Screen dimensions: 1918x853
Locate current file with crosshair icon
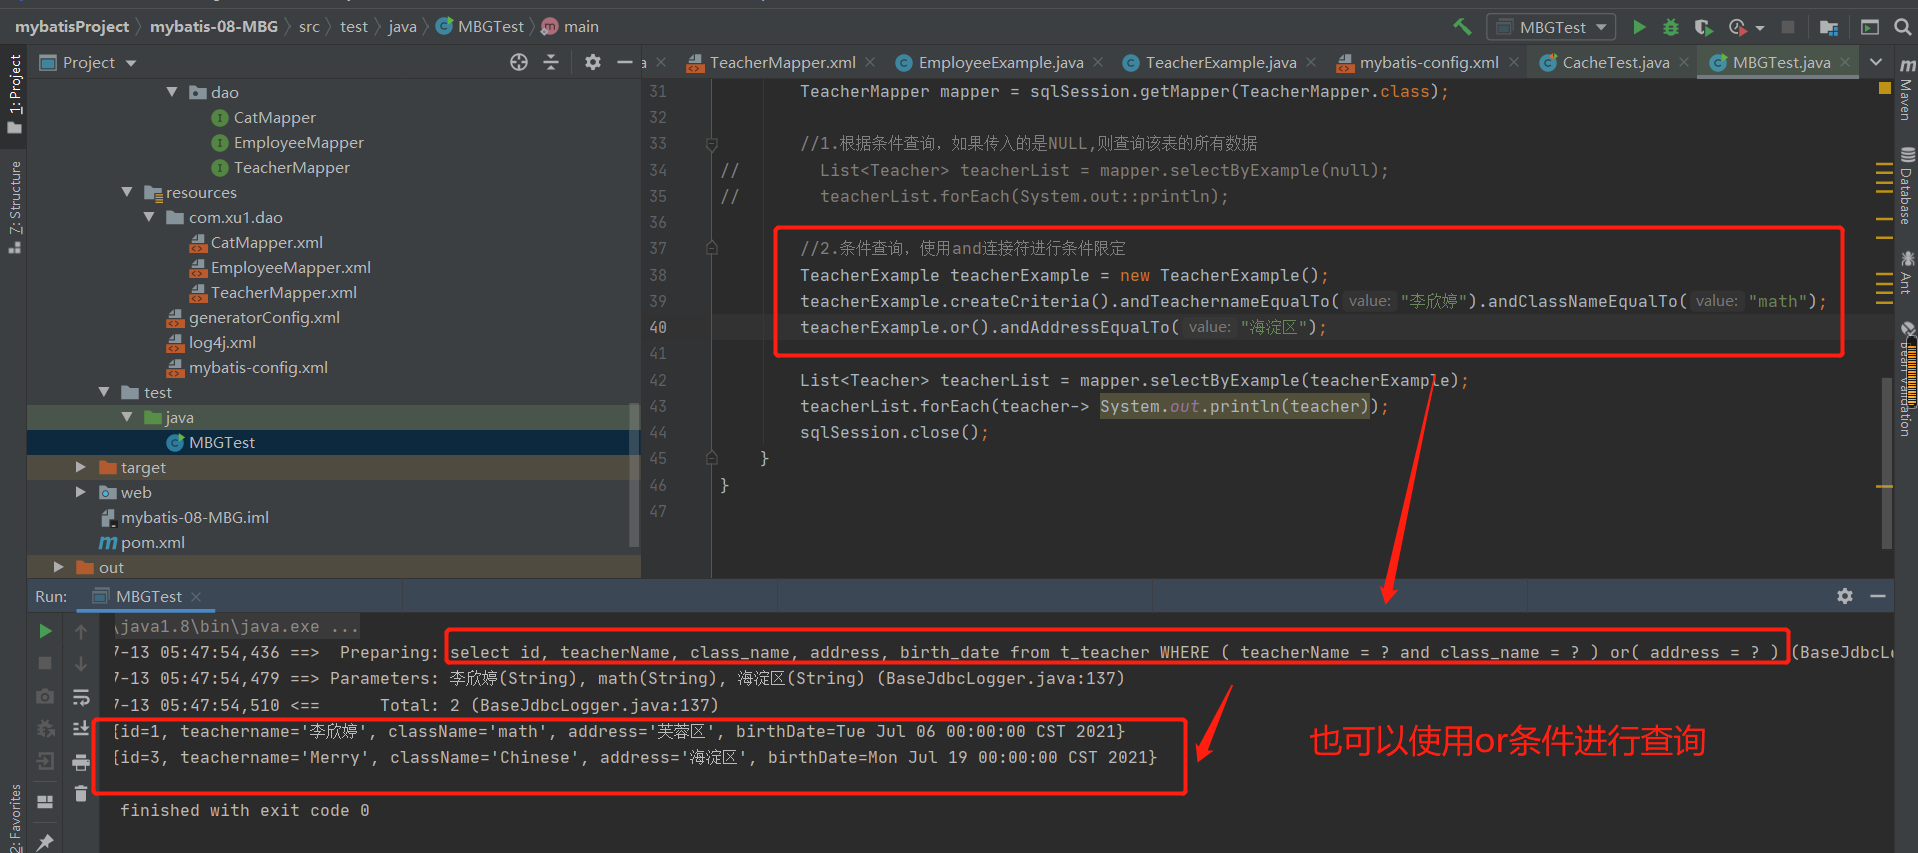(x=518, y=62)
